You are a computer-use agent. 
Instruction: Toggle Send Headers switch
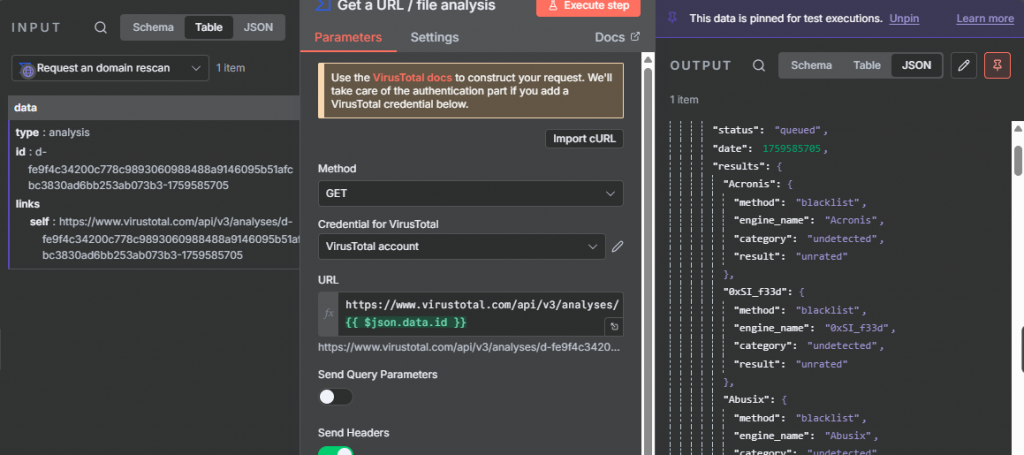335,451
